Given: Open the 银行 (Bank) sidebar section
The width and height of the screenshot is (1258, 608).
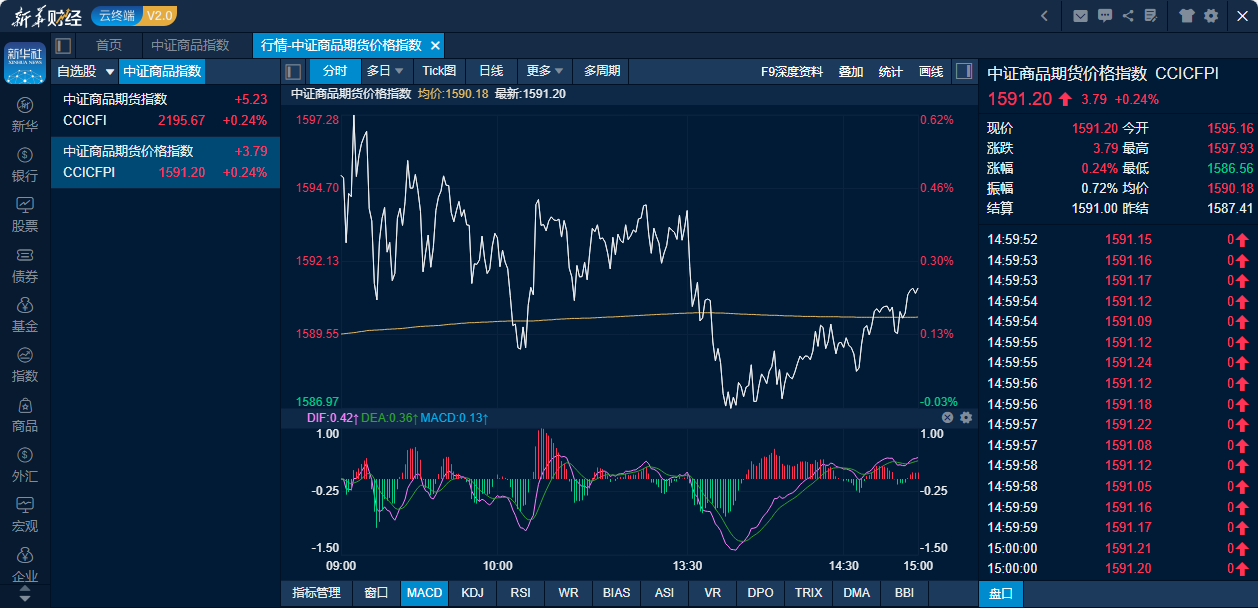Looking at the screenshot, I should click(25, 164).
